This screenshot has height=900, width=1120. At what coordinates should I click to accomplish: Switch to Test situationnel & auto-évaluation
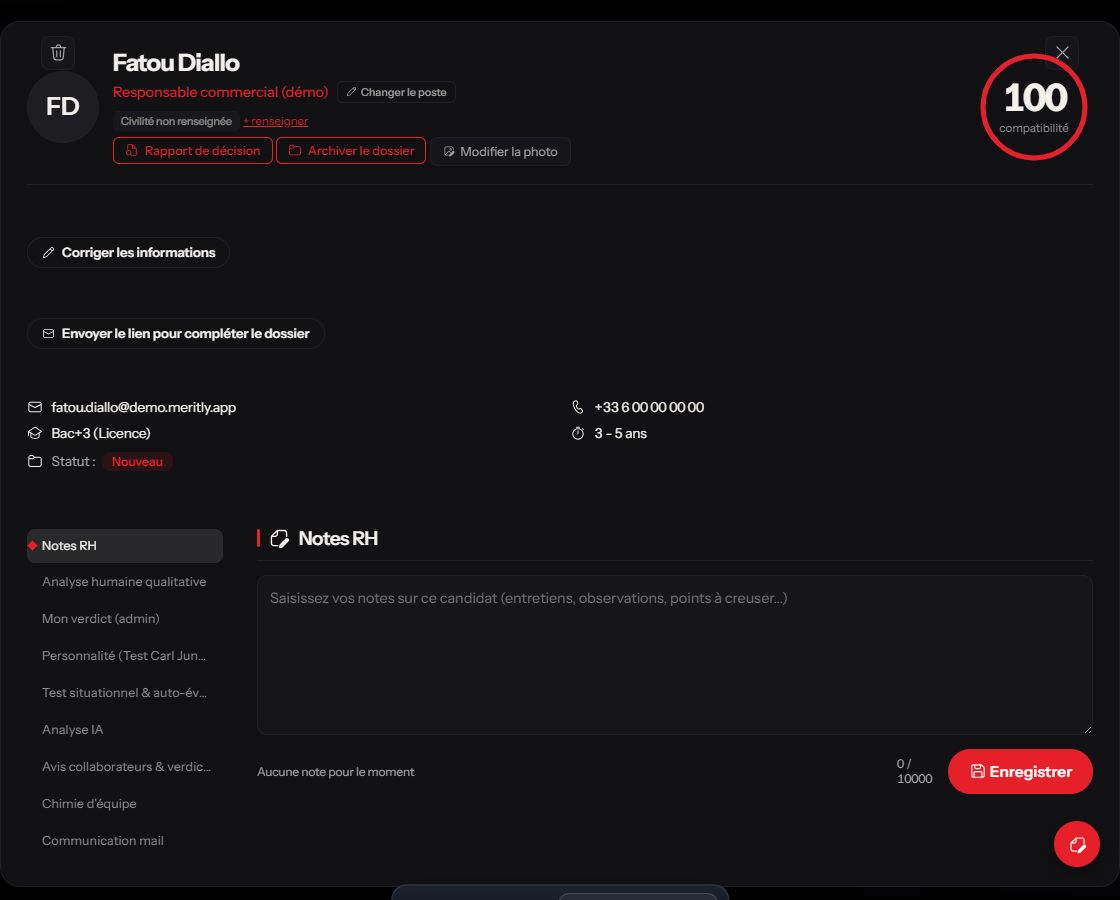[x=125, y=693]
